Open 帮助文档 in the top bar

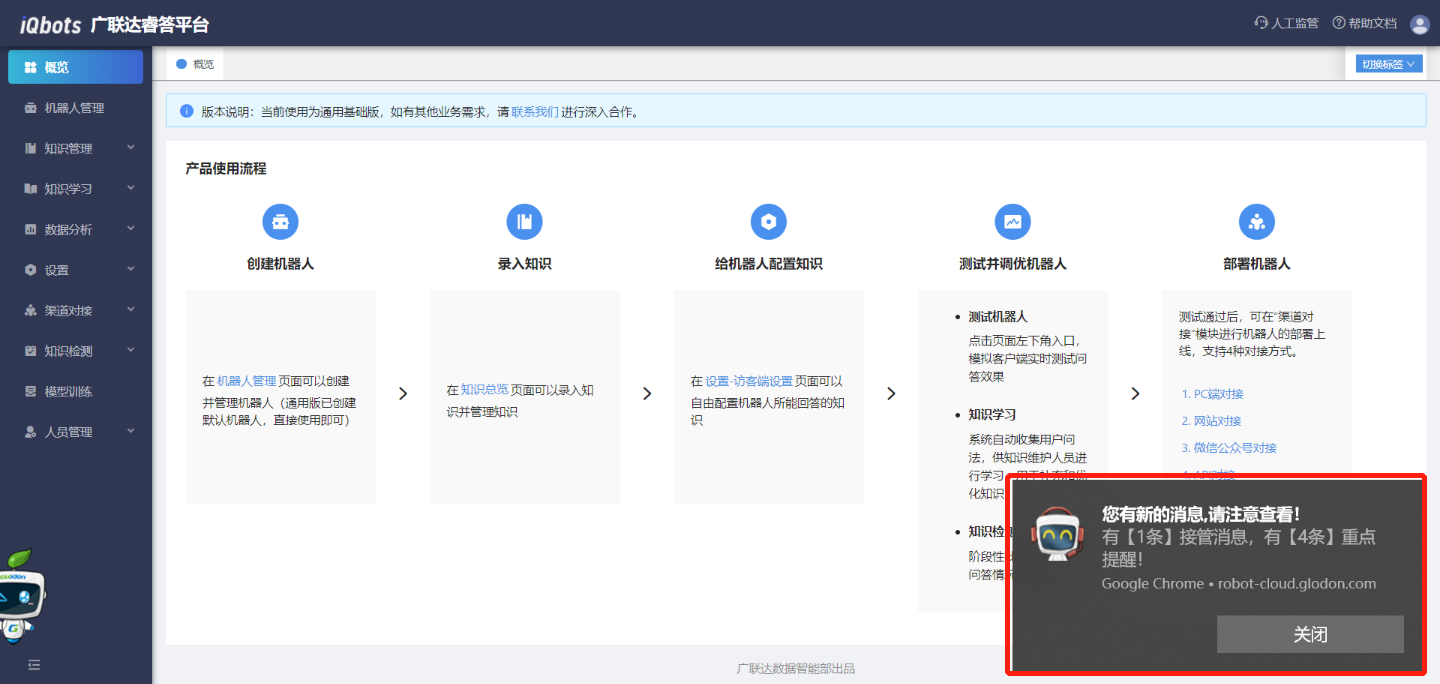point(1364,24)
